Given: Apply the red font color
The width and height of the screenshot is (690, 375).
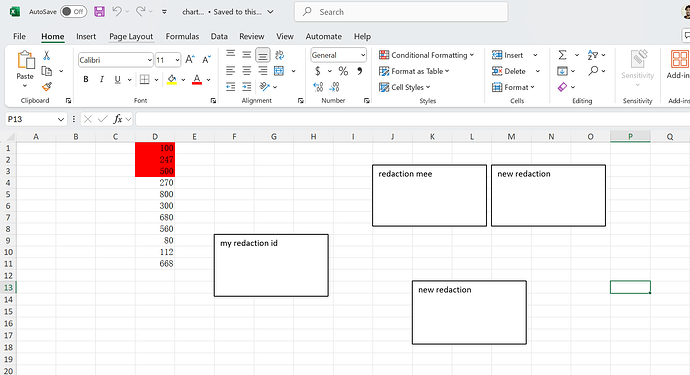Looking at the screenshot, I should pyautogui.click(x=197, y=79).
